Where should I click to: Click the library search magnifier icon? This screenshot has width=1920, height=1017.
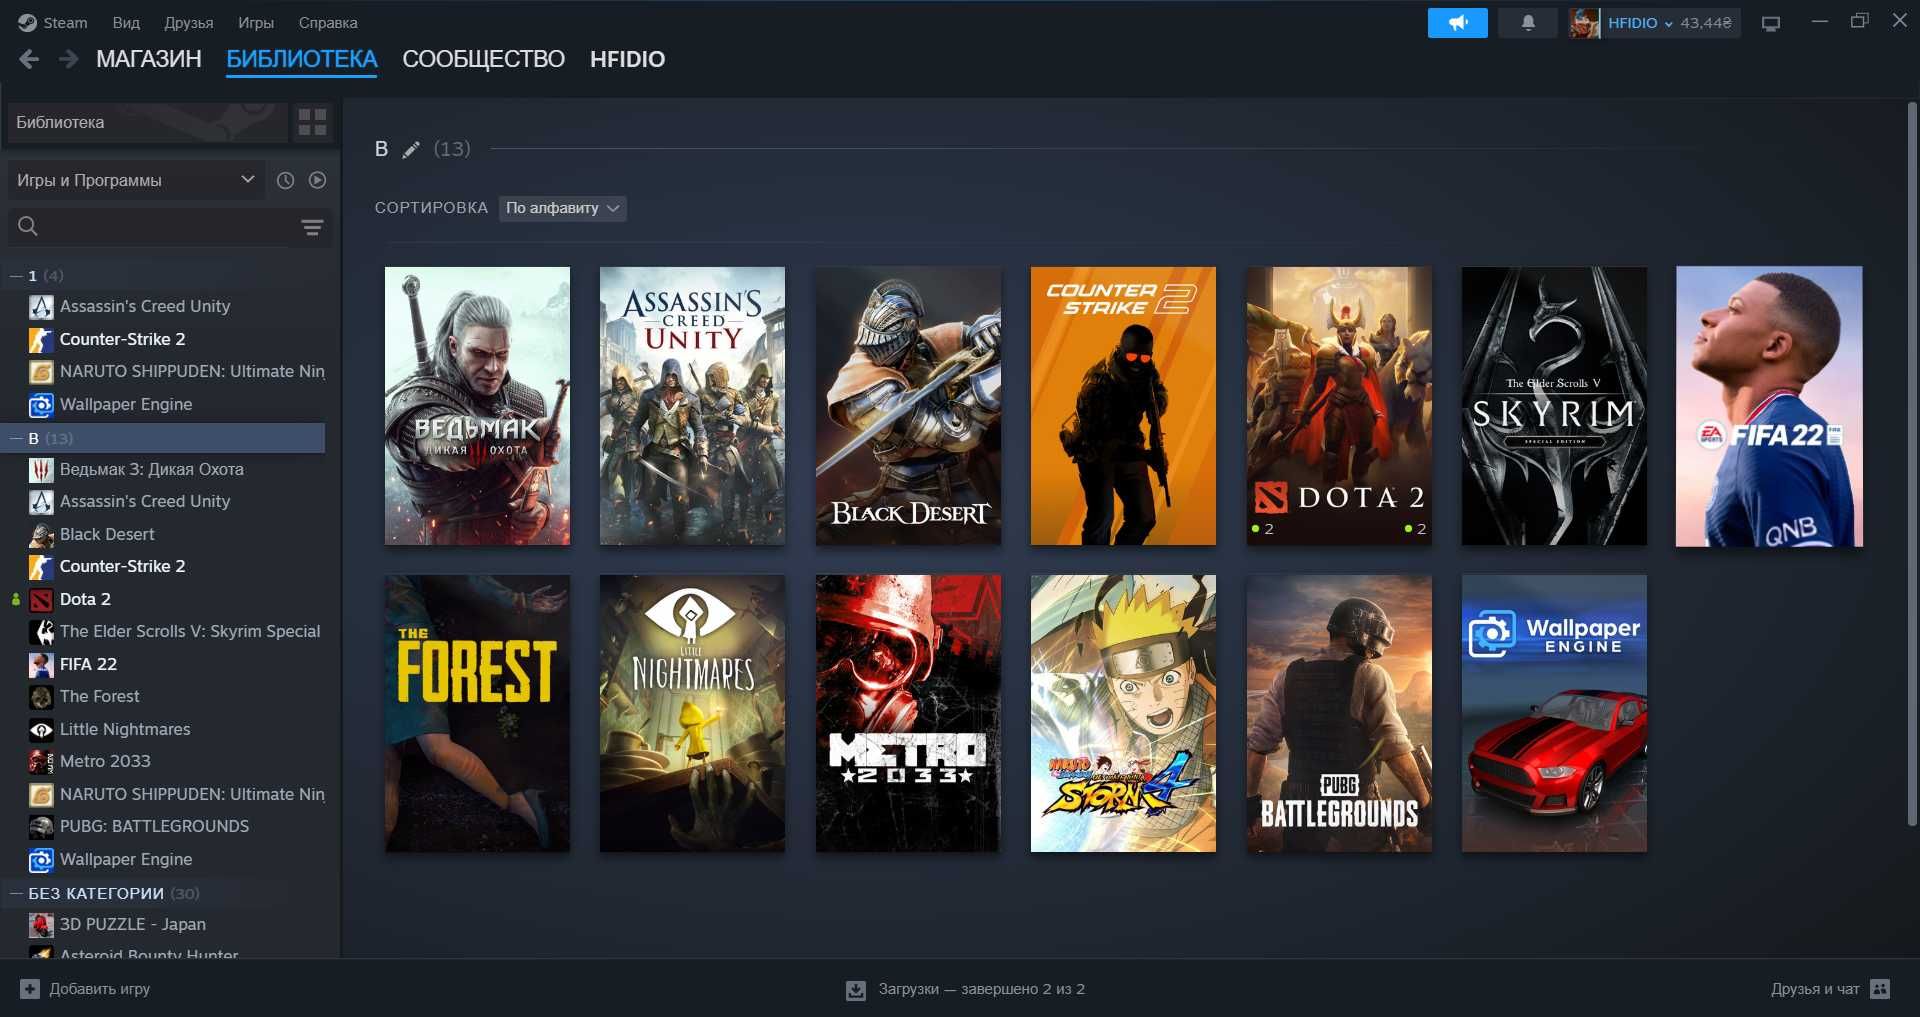[28, 227]
